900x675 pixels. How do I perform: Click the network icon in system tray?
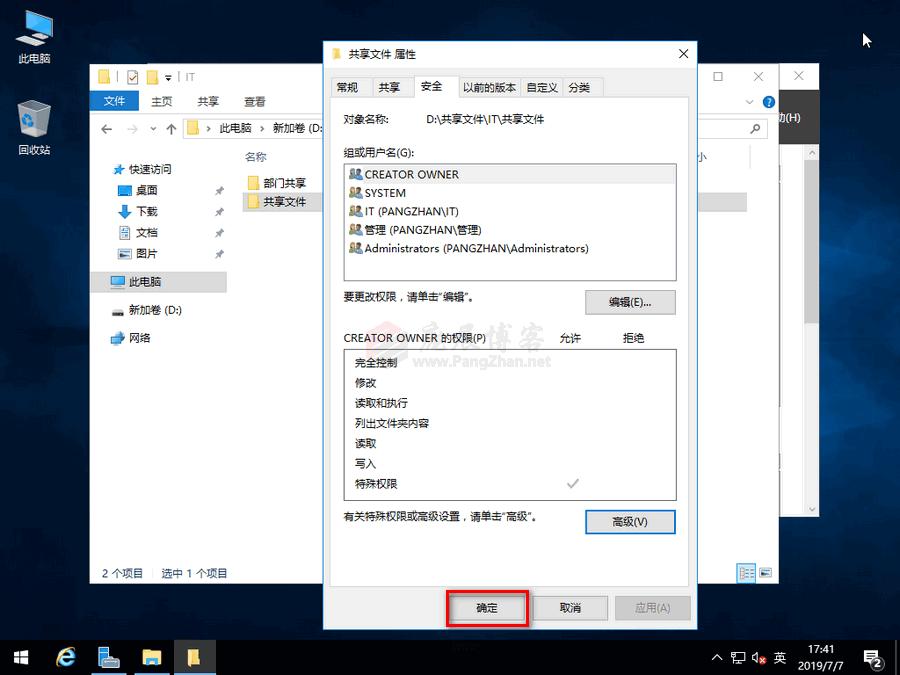point(738,657)
